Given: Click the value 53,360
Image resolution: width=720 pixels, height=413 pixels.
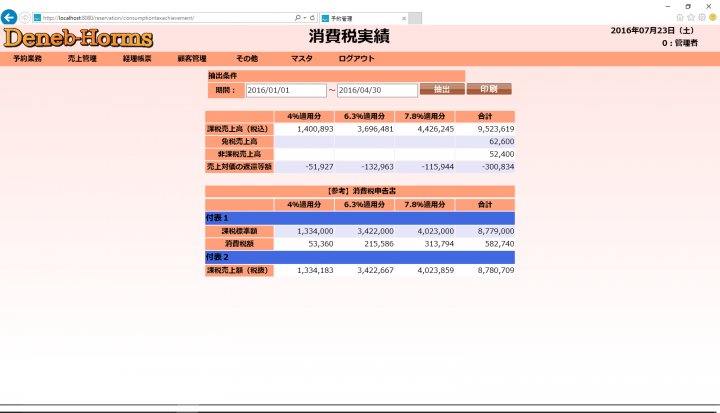Looking at the screenshot, I should (321, 244).
